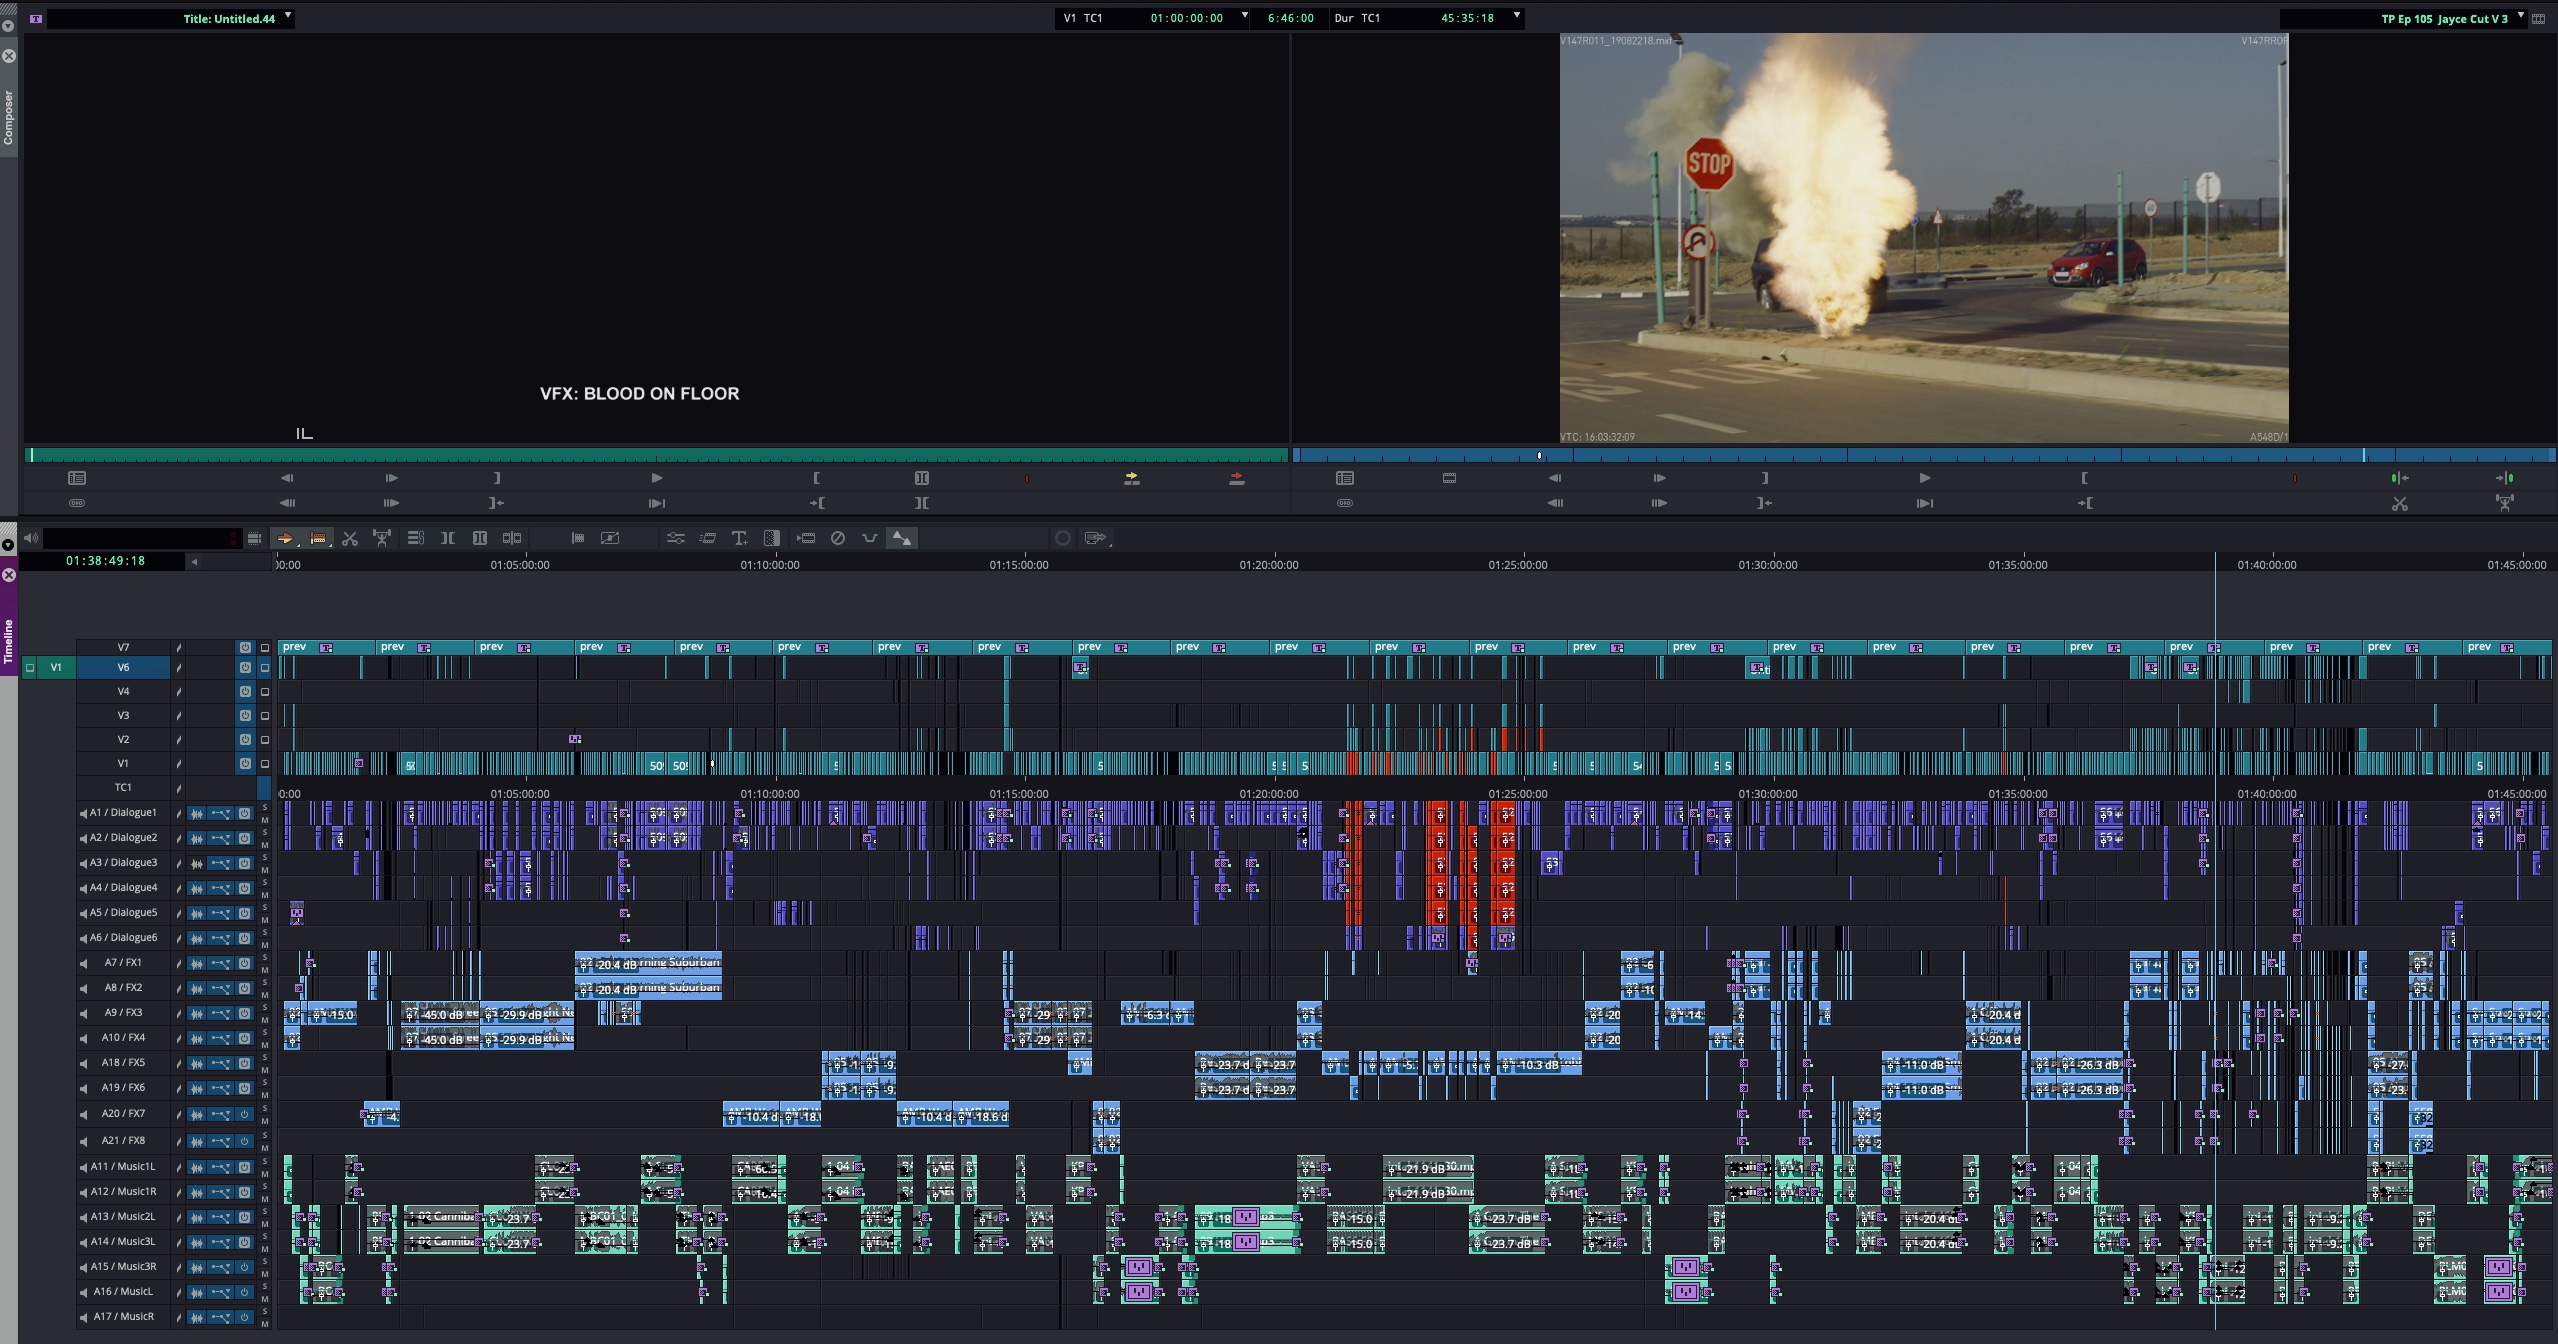The height and width of the screenshot is (1344, 2558).
Task: Click the Remove Effect circle-slash icon
Action: 838,538
